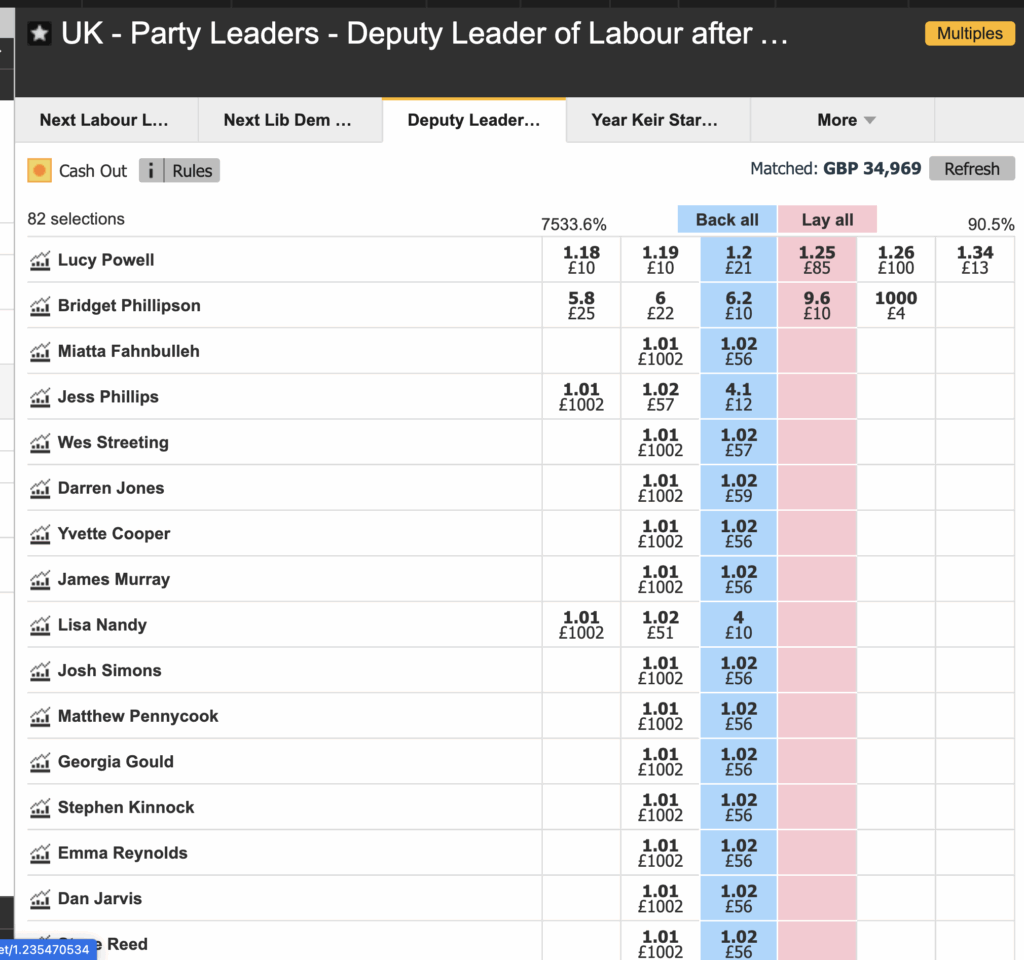Open the chart icon for Emma Reynolds
Screen dimensions: 1024x960
coord(40,854)
